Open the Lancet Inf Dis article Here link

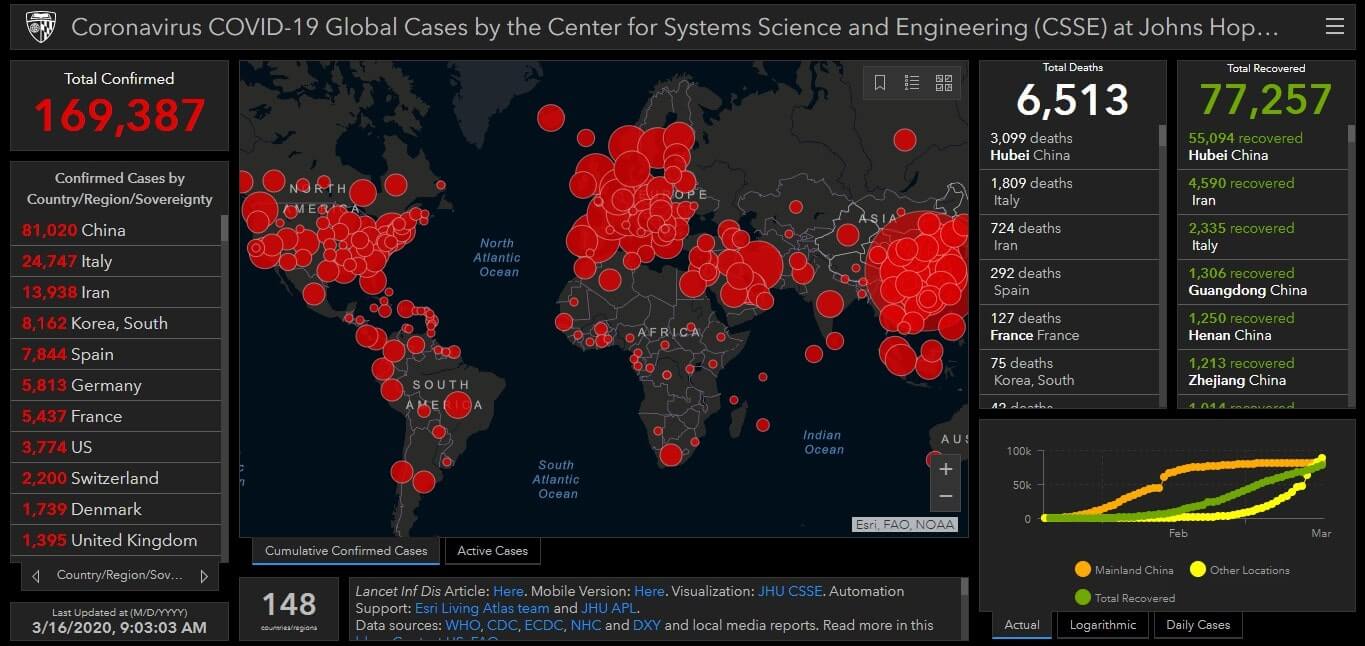tap(509, 590)
